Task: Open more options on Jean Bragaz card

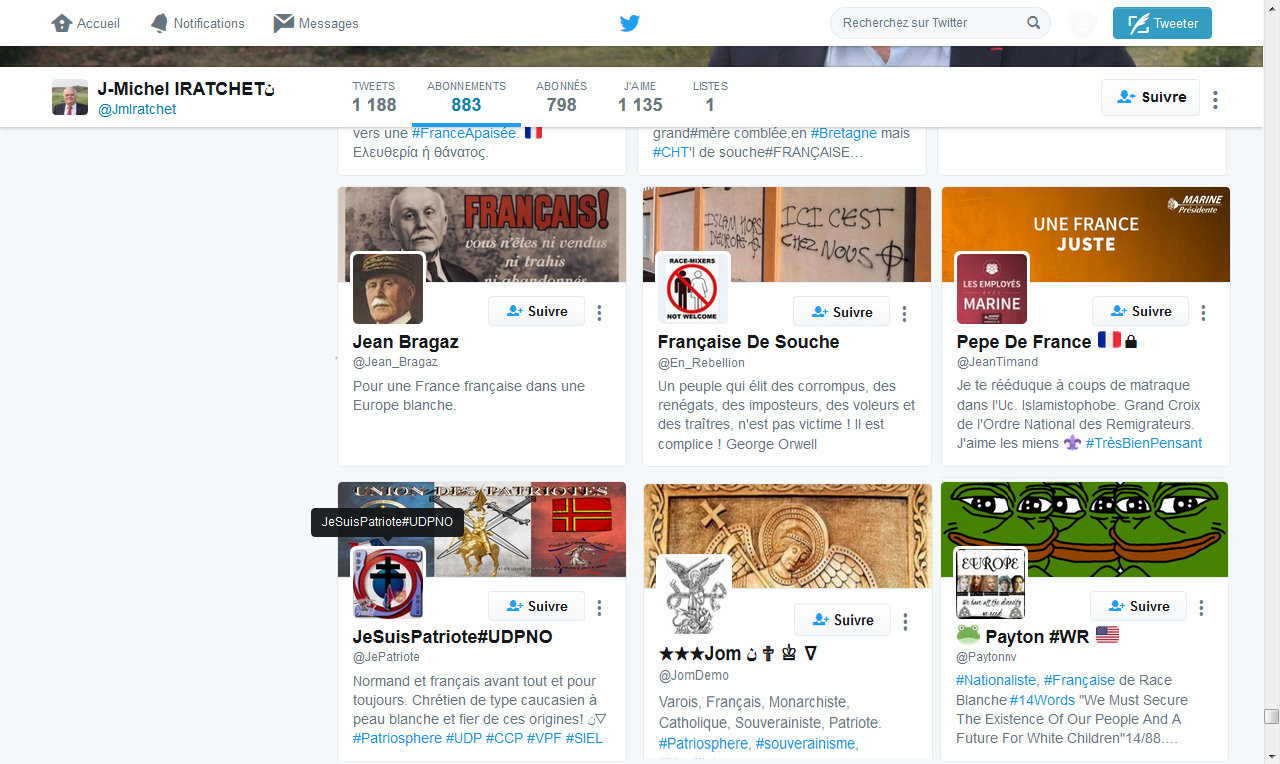Action: tap(599, 313)
